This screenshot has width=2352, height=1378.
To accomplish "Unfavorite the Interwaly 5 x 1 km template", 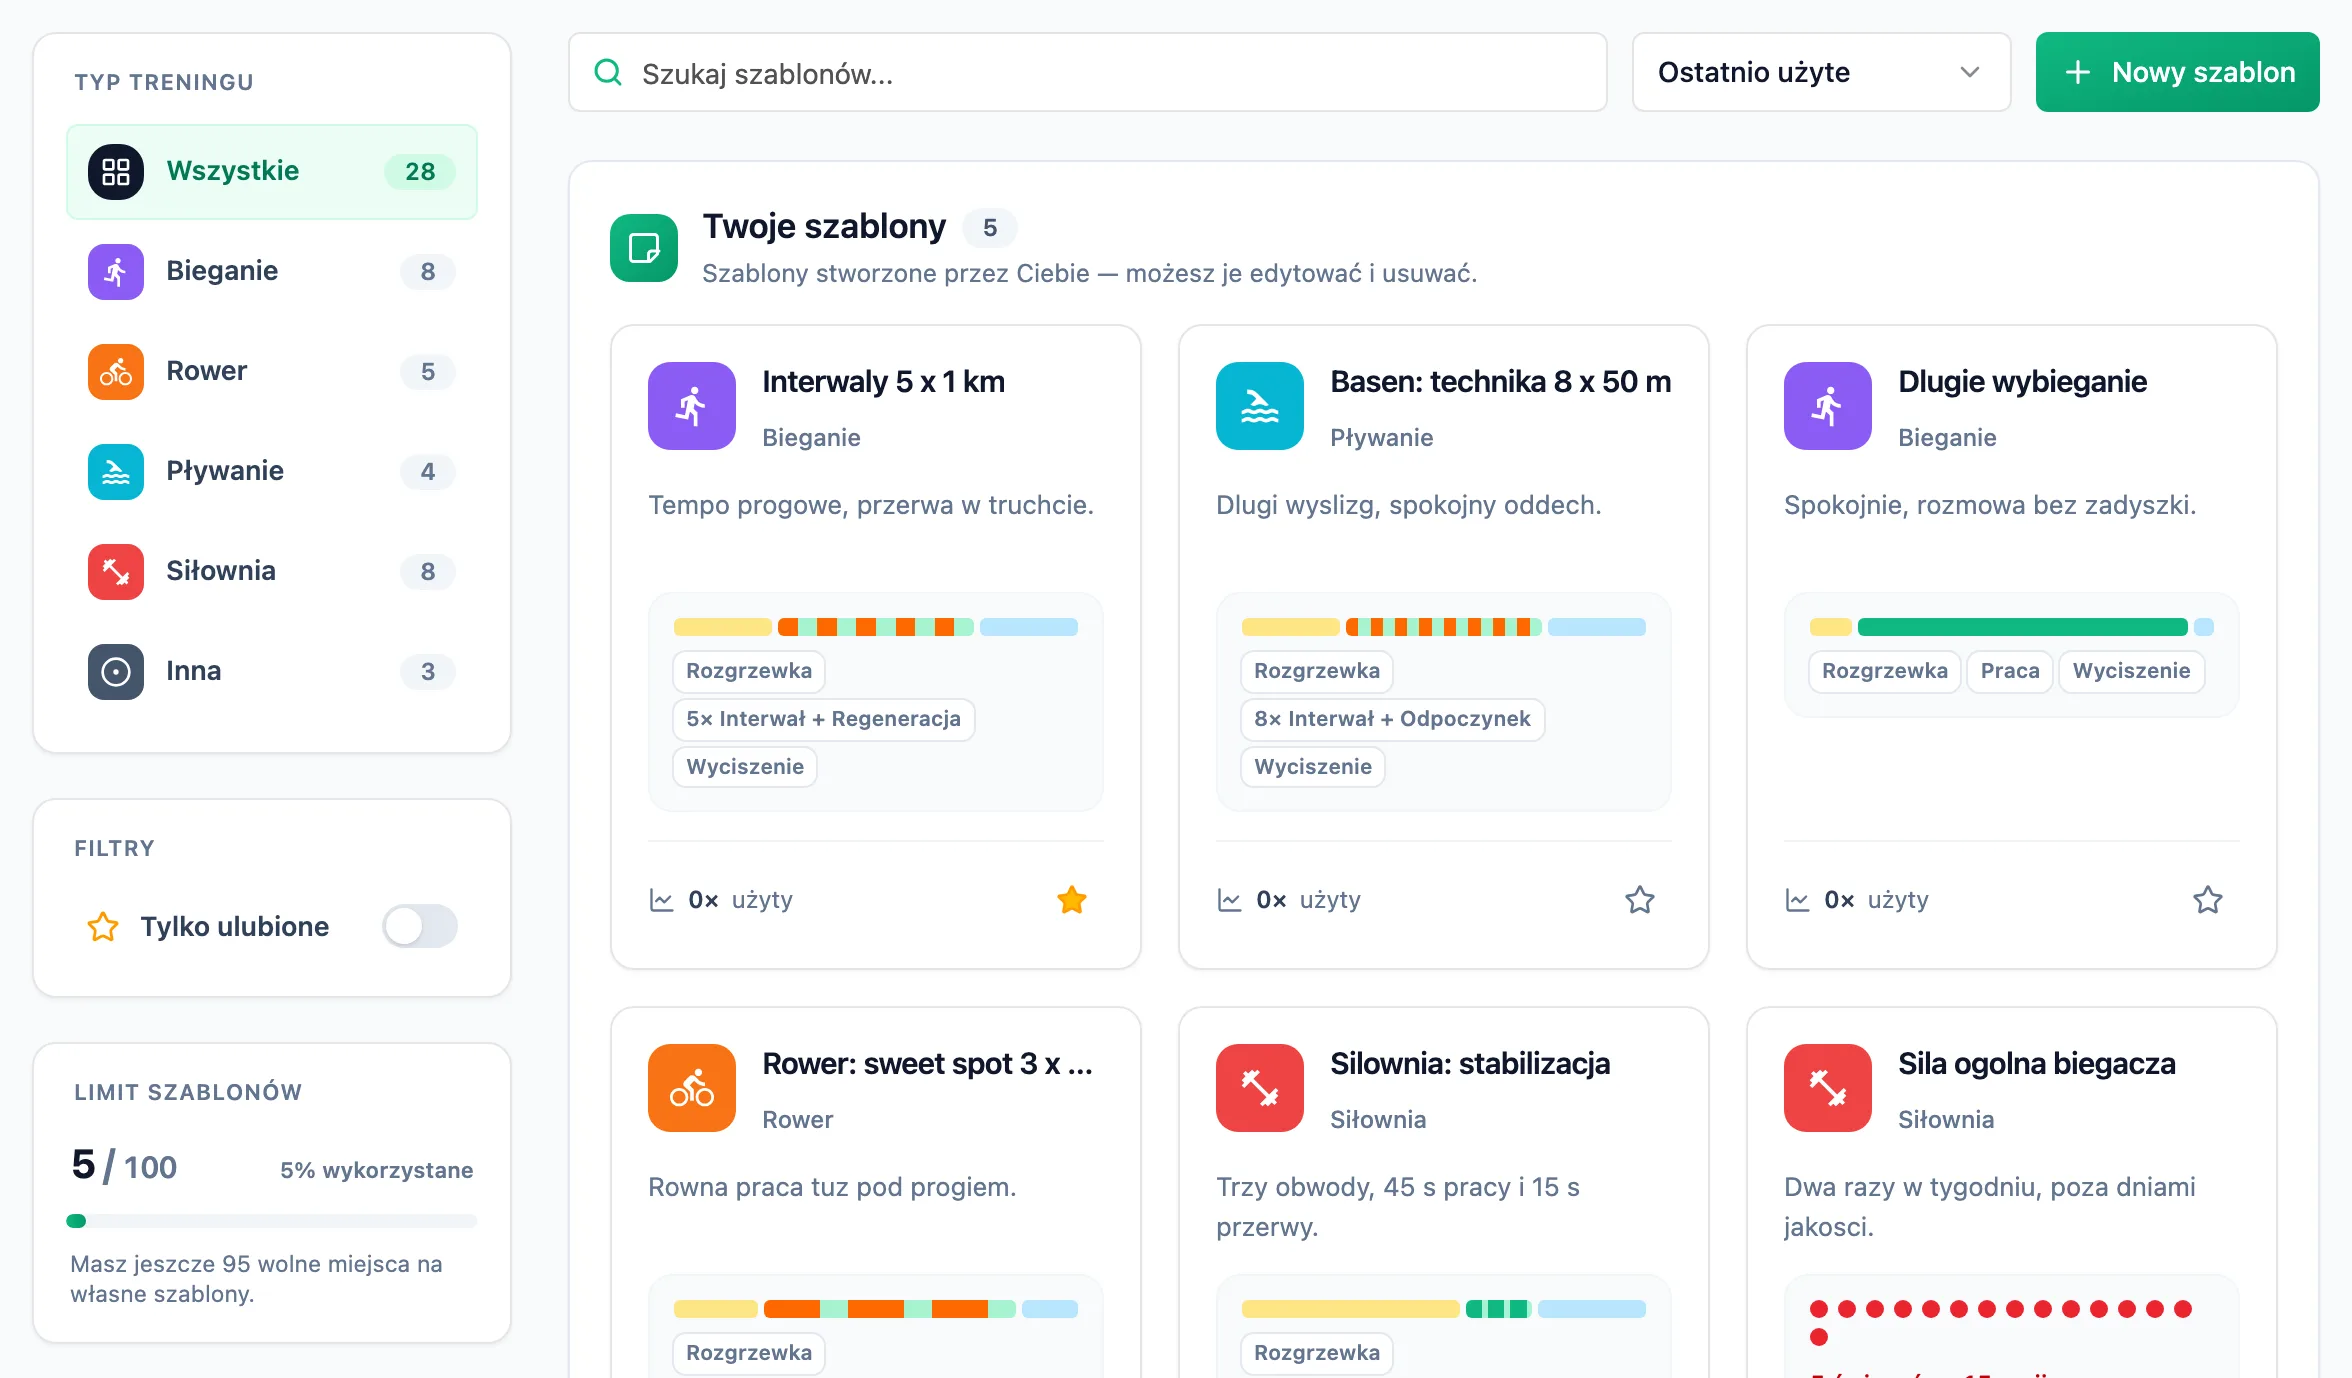I will tap(1072, 900).
